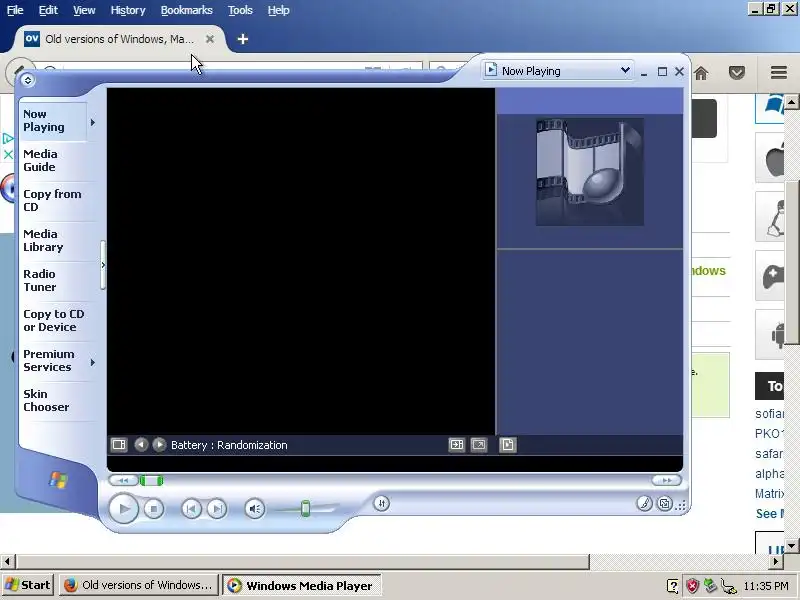The height and width of the screenshot is (600, 800).
Task: Toggle the equalizer settings pane button
Action: tap(118, 445)
